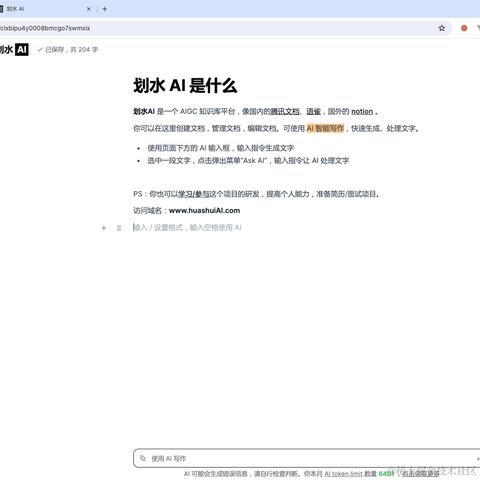Click the 已保存 status check icon
This screenshot has height=480, width=480.
[40, 50]
